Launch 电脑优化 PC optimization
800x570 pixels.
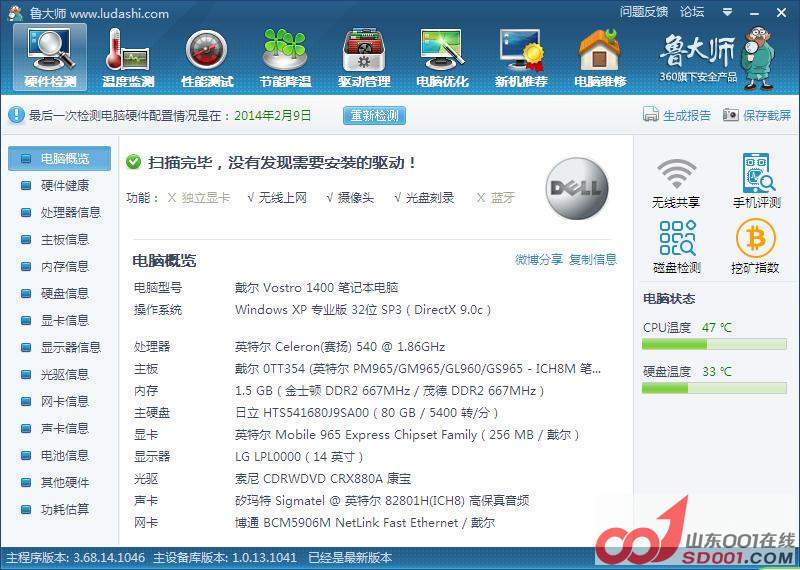click(x=441, y=57)
